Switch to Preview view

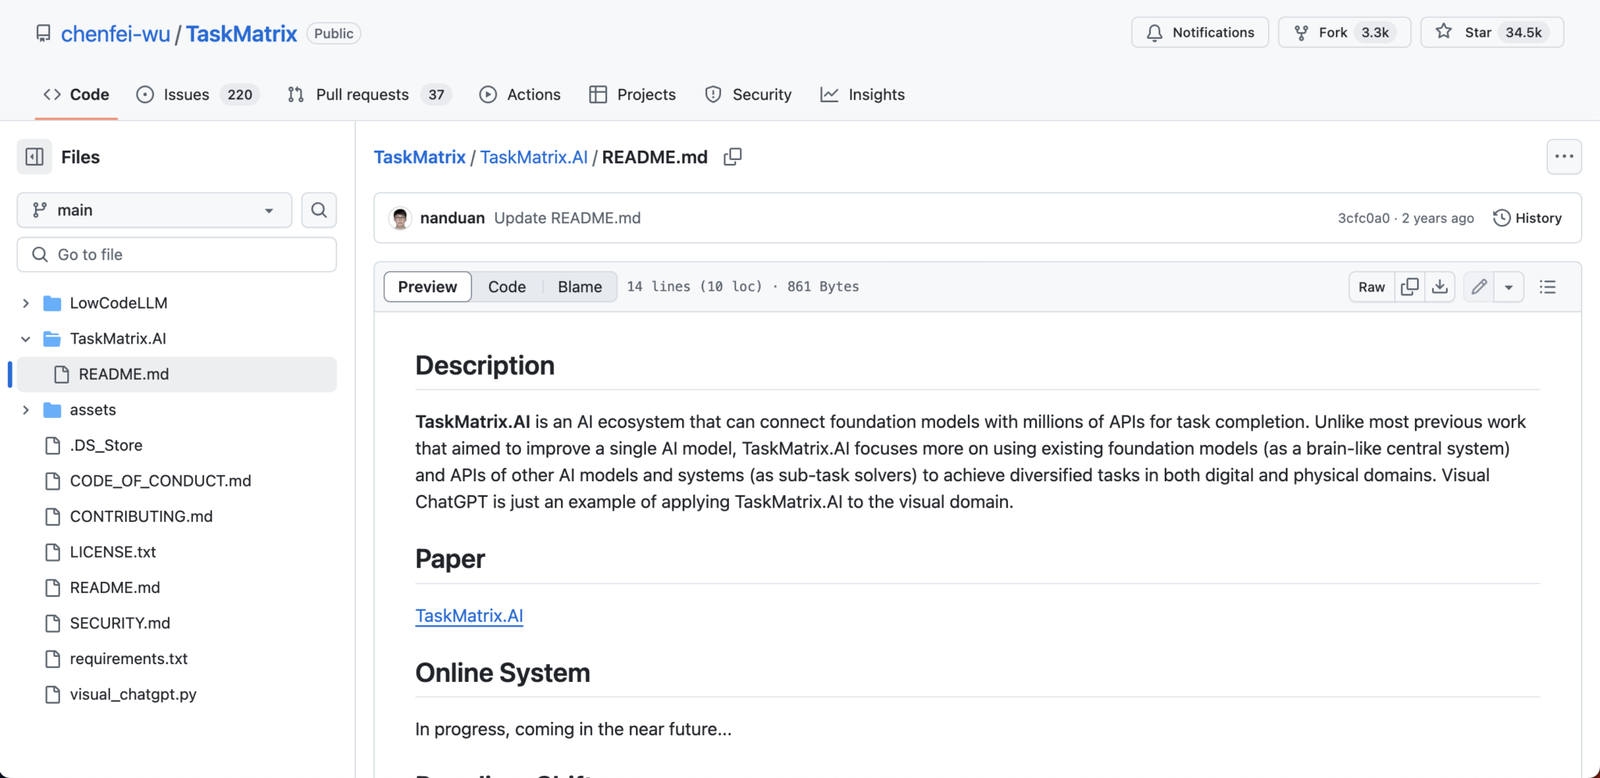click(x=427, y=287)
